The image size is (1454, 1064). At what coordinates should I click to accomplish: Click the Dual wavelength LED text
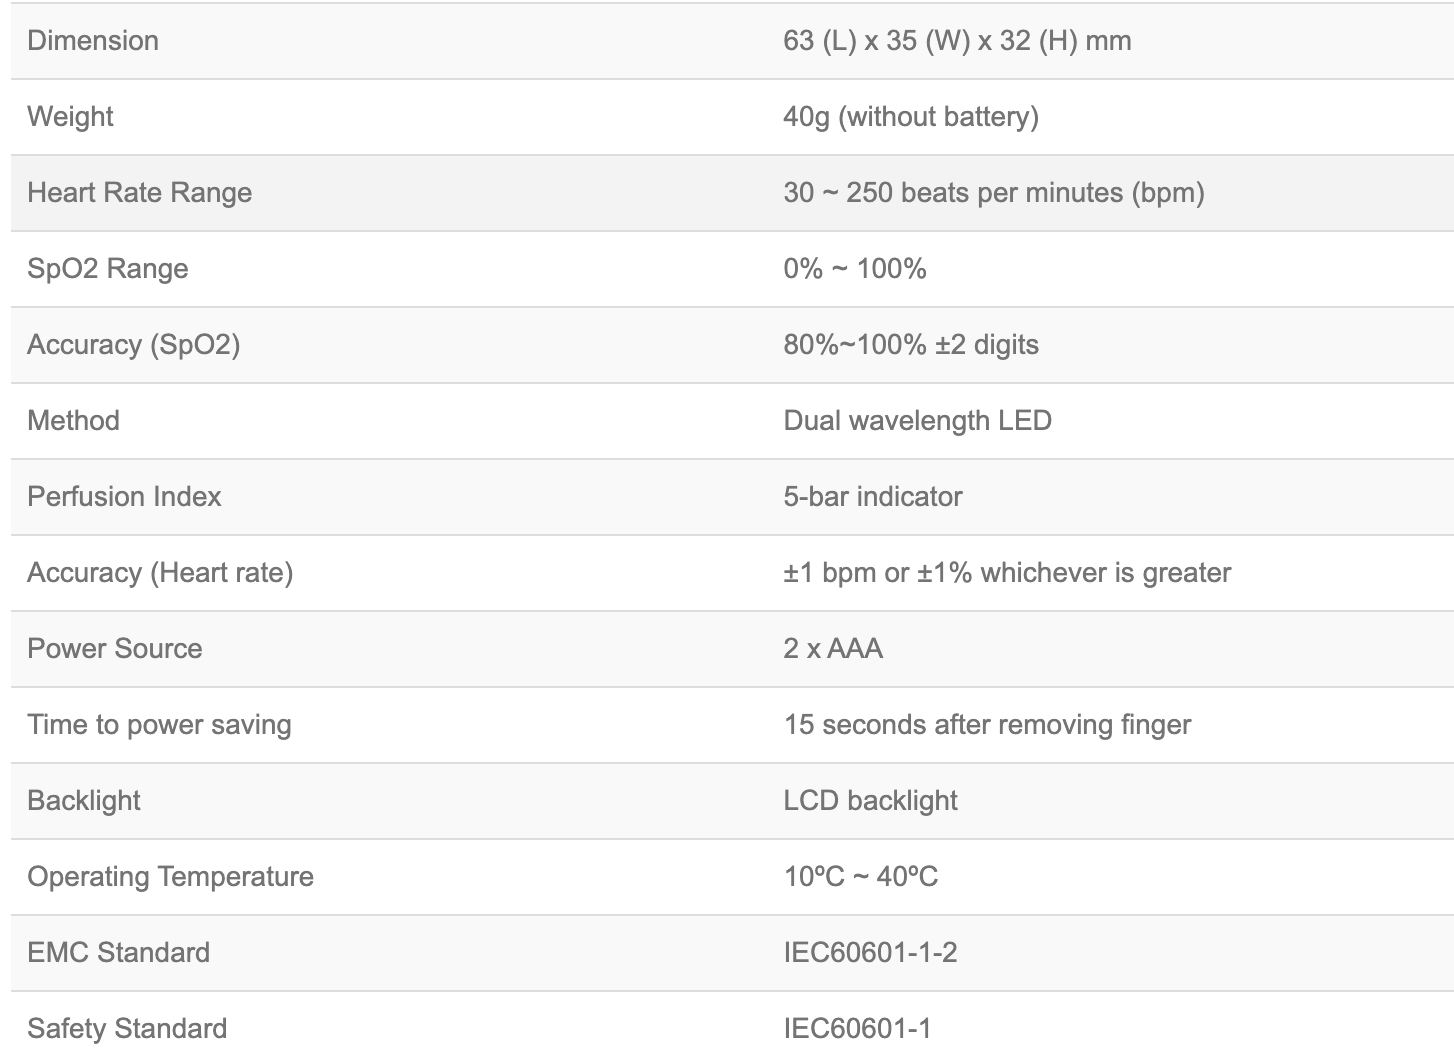(x=917, y=421)
